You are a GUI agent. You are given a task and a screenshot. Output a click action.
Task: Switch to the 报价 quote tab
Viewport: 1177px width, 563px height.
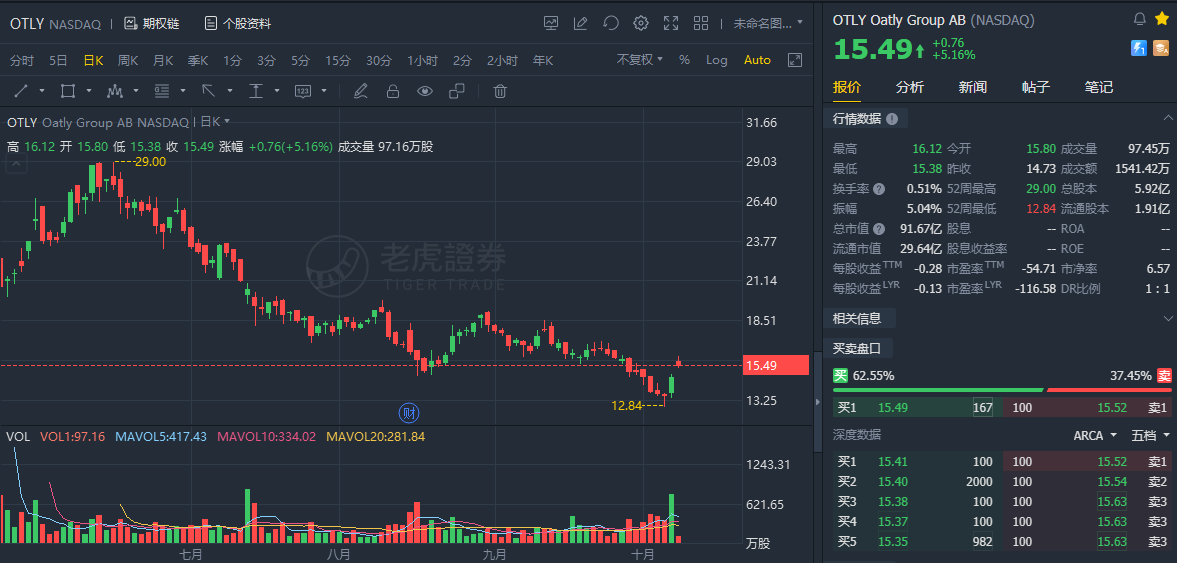click(847, 88)
